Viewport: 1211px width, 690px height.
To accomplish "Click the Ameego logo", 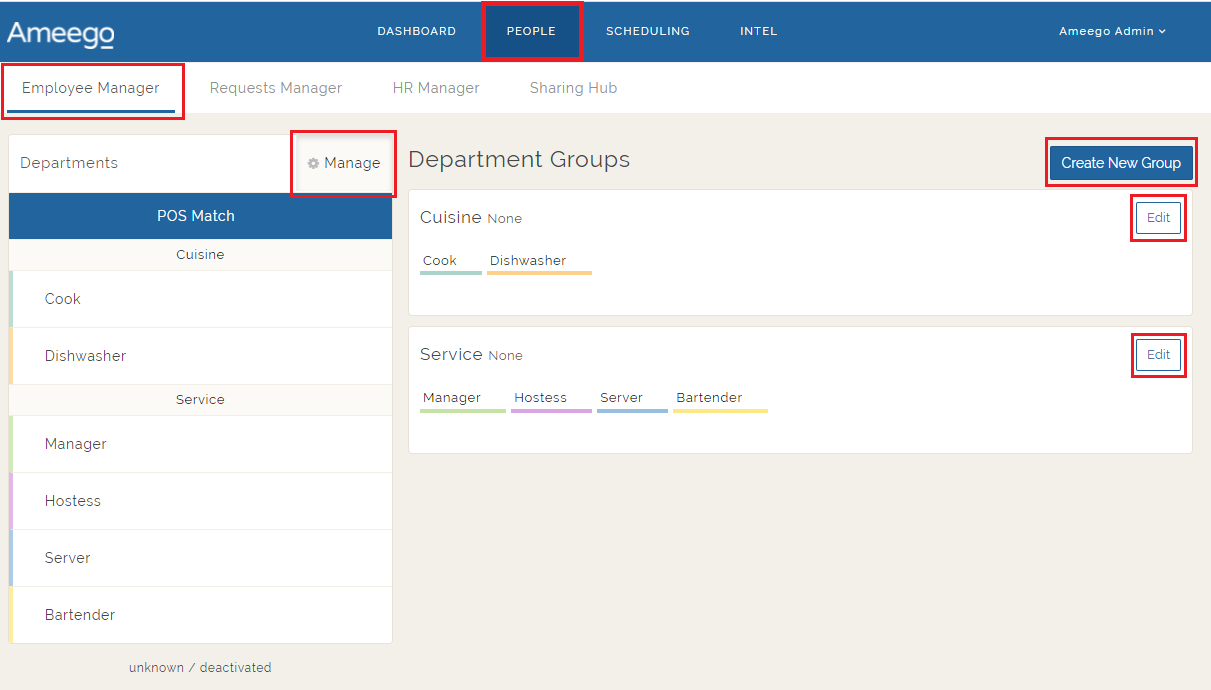I will (59, 31).
